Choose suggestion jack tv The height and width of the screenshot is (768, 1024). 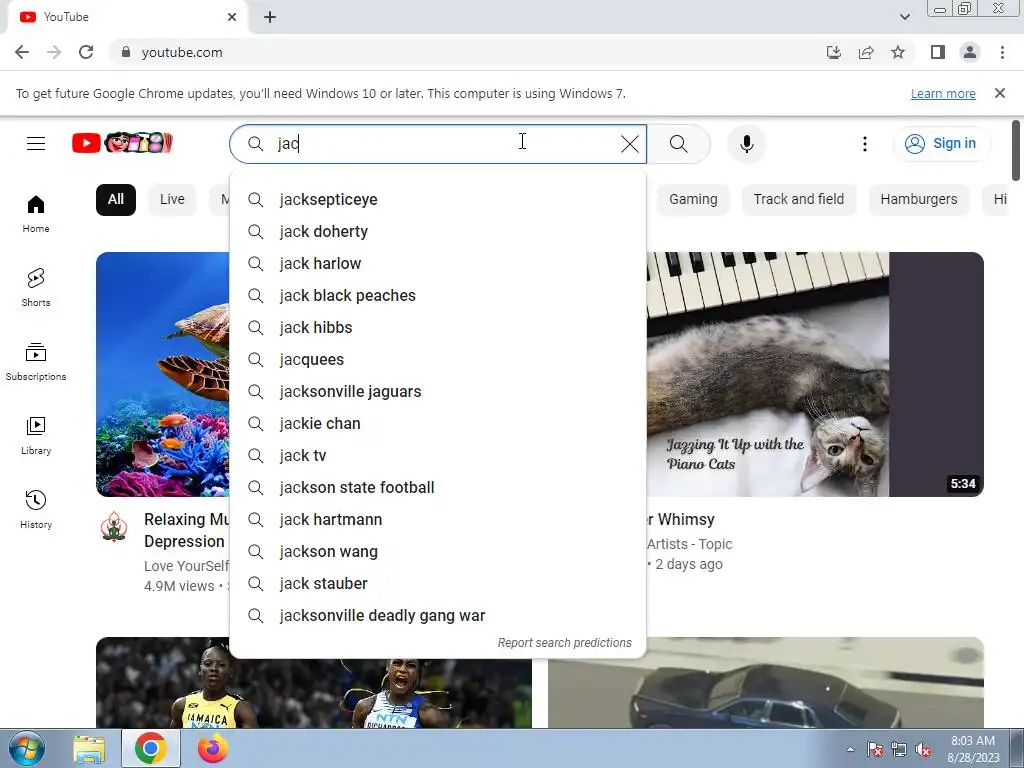tap(438, 456)
